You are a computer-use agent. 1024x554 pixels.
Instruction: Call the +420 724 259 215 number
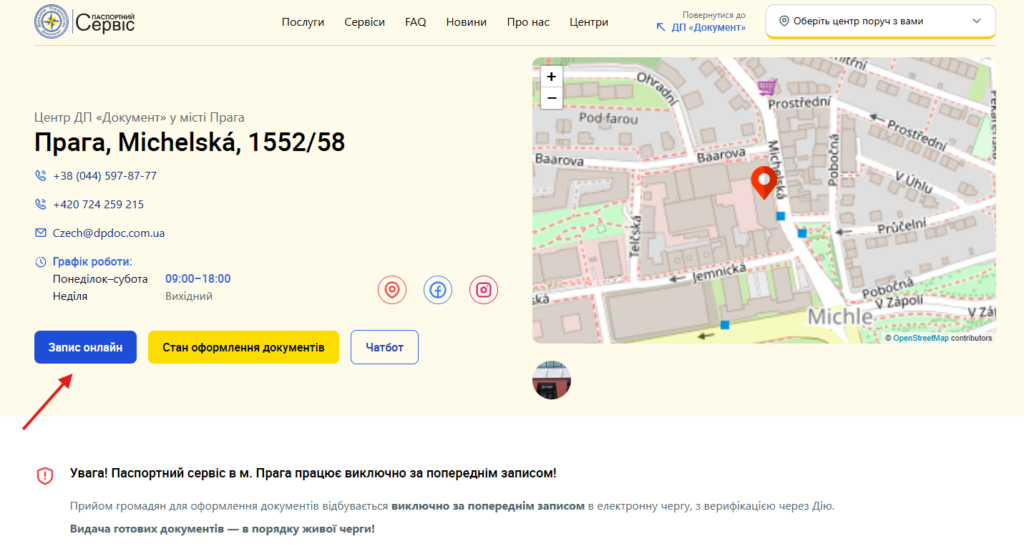pyautogui.click(x=98, y=204)
